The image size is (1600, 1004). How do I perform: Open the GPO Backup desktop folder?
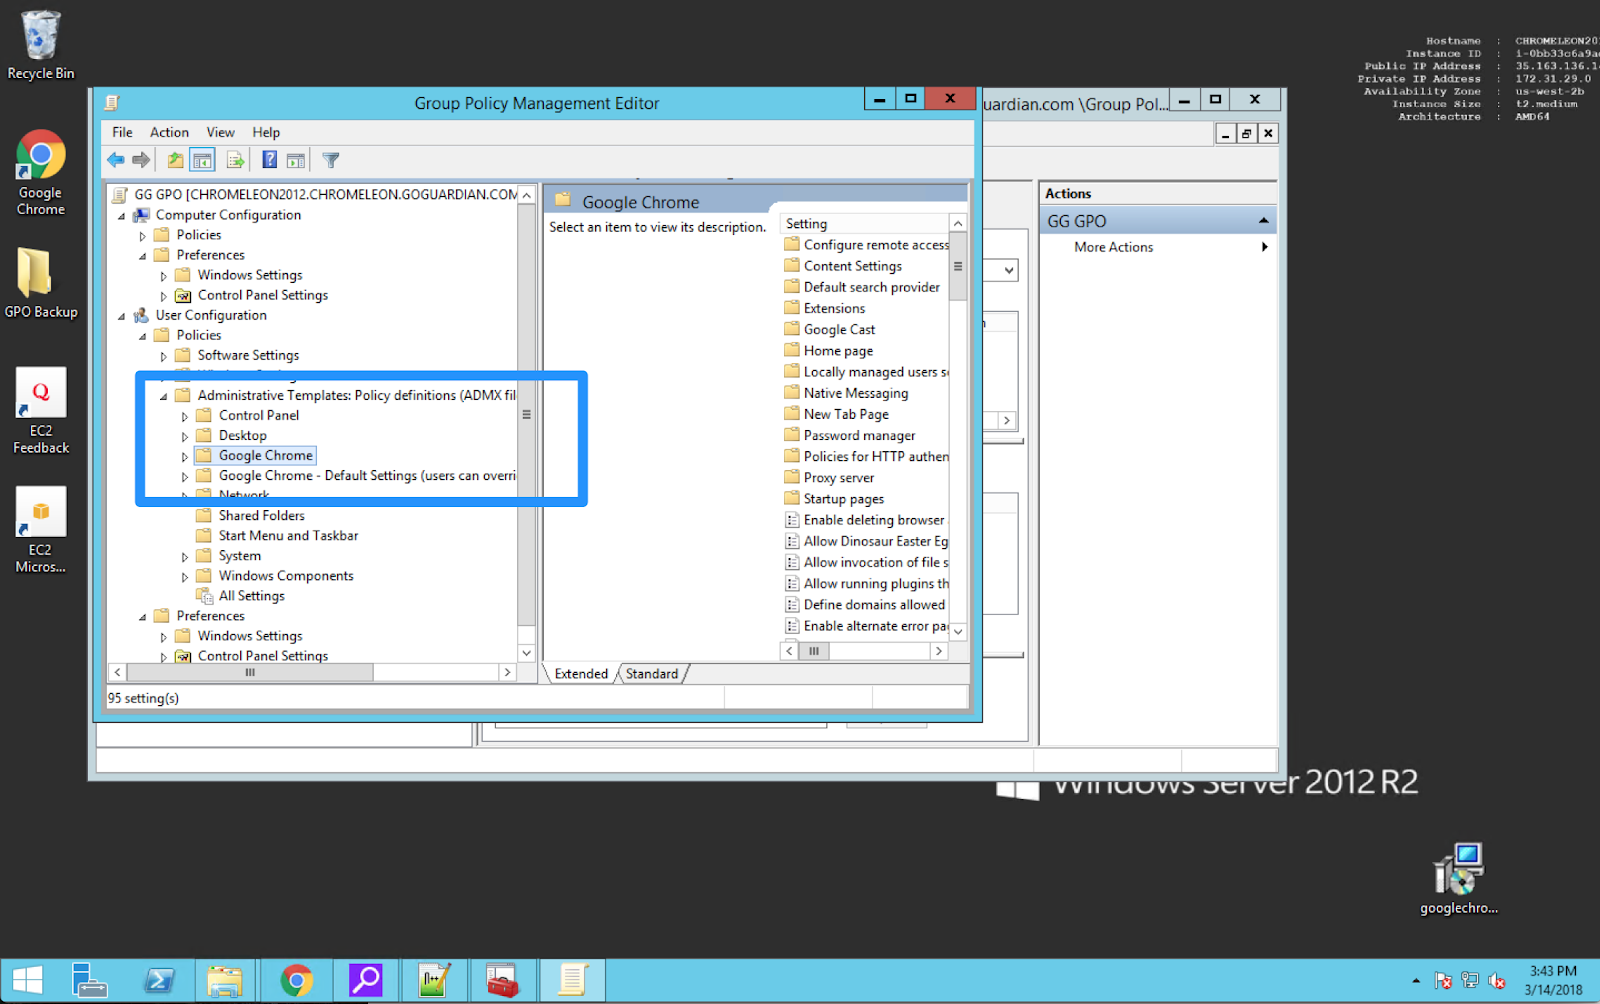[x=40, y=282]
